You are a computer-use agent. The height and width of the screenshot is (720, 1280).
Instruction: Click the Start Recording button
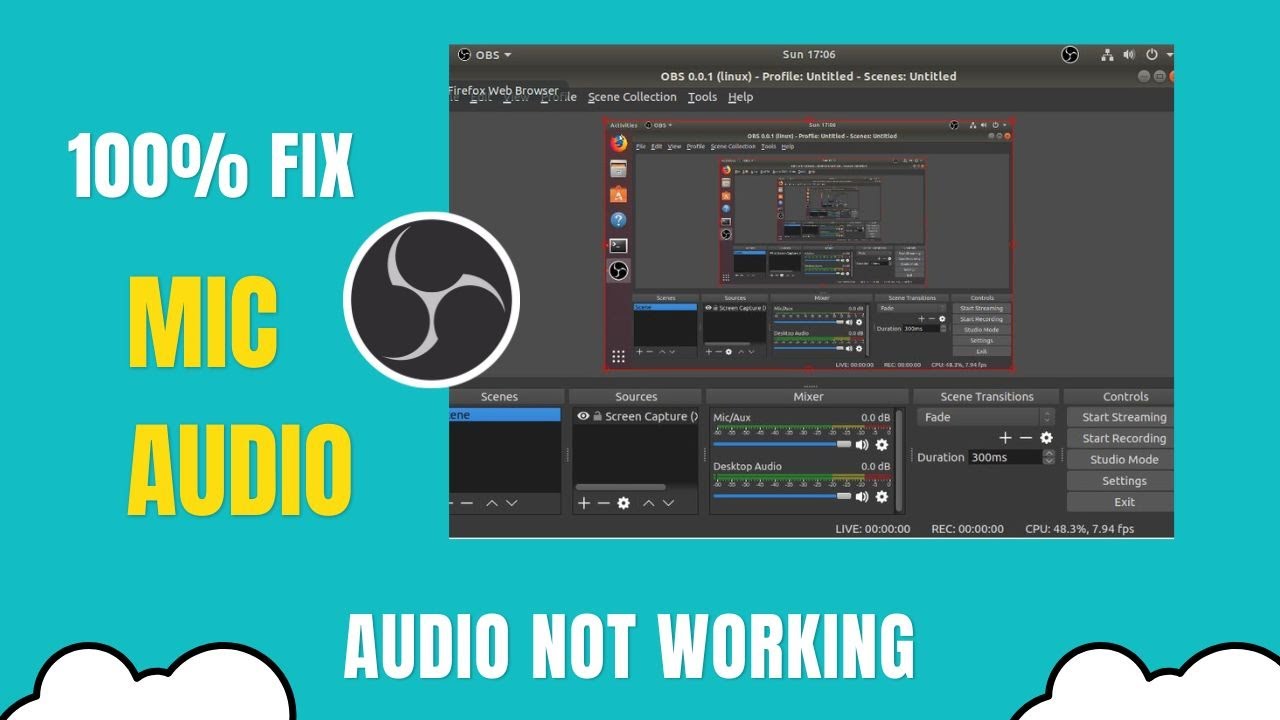[1124, 438]
